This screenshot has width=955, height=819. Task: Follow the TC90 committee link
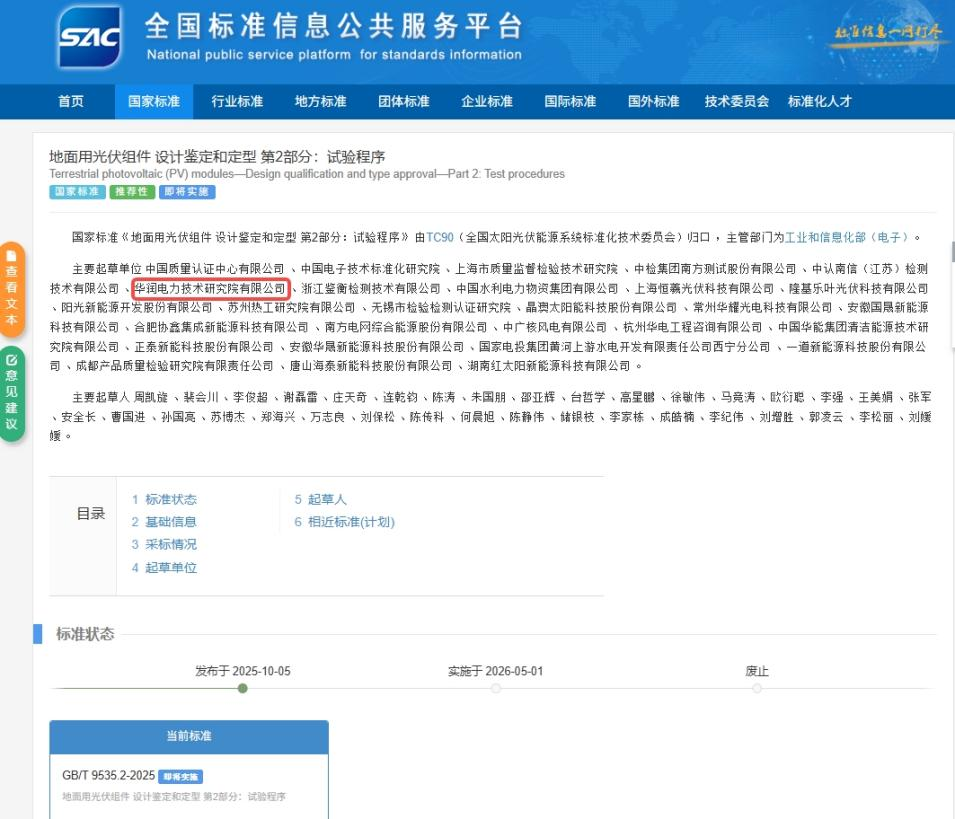tap(440, 237)
